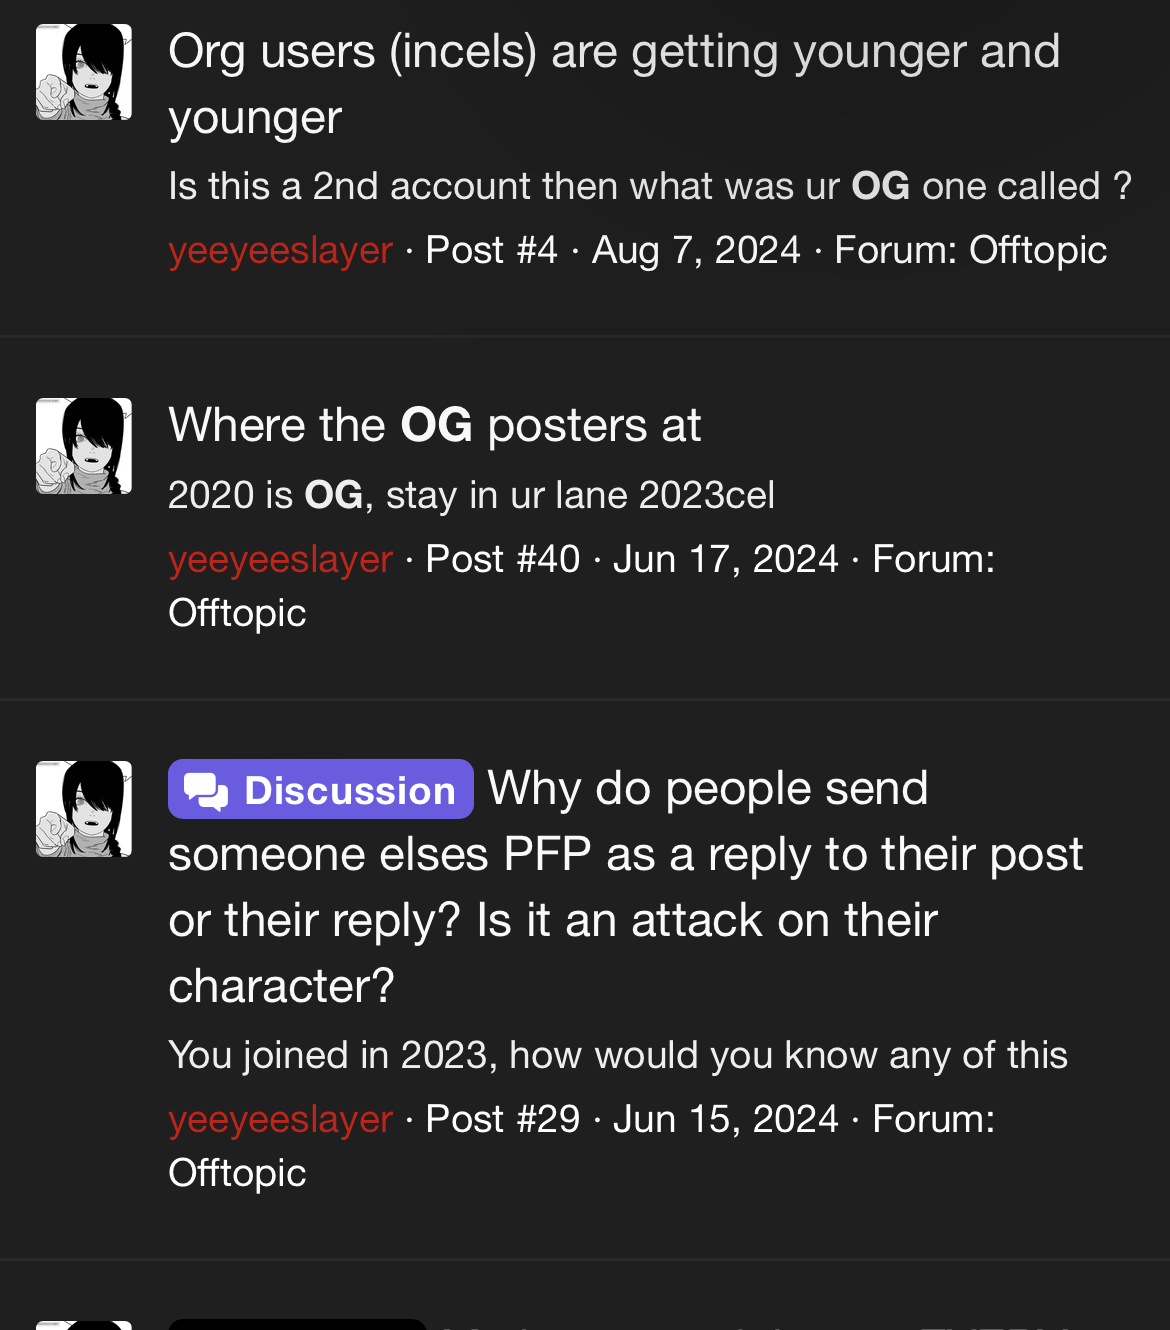The image size is (1170, 1330).
Task: Click the Jun 17, 2024 post date
Action: click(726, 559)
